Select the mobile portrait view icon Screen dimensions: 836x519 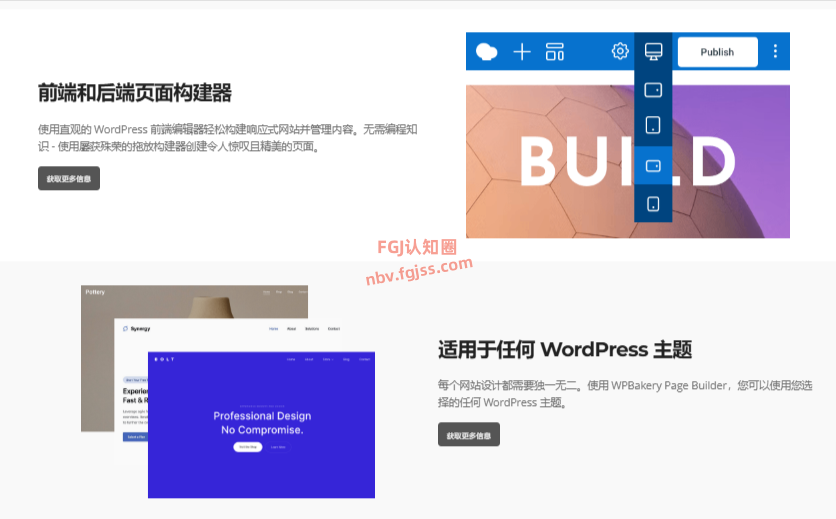click(x=653, y=204)
